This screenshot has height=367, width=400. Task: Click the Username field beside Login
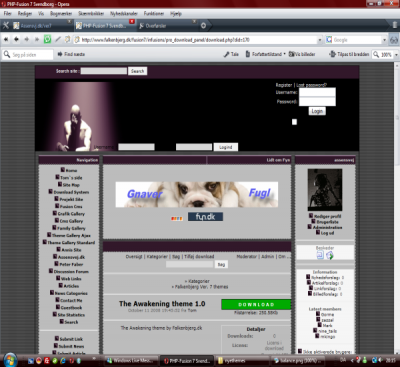pyautogui.click(x=317, y=92)
